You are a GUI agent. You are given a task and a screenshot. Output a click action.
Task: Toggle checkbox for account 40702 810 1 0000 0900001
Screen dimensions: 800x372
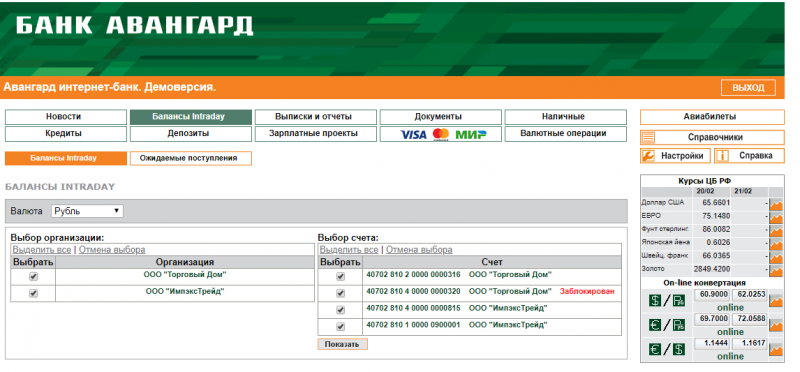tap(340, 327)
